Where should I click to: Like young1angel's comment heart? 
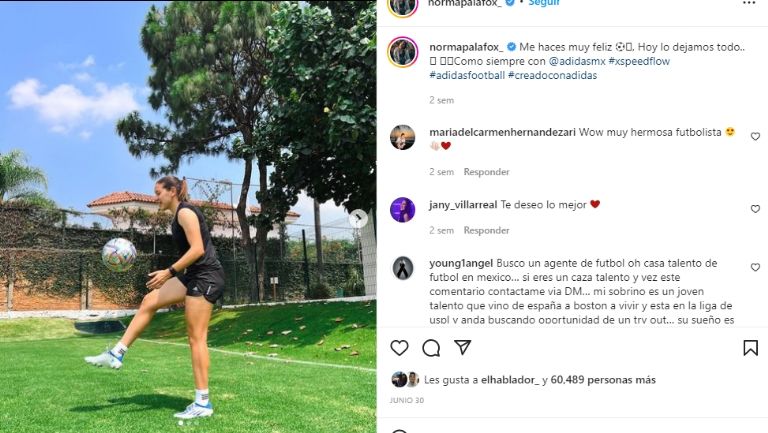755,267
